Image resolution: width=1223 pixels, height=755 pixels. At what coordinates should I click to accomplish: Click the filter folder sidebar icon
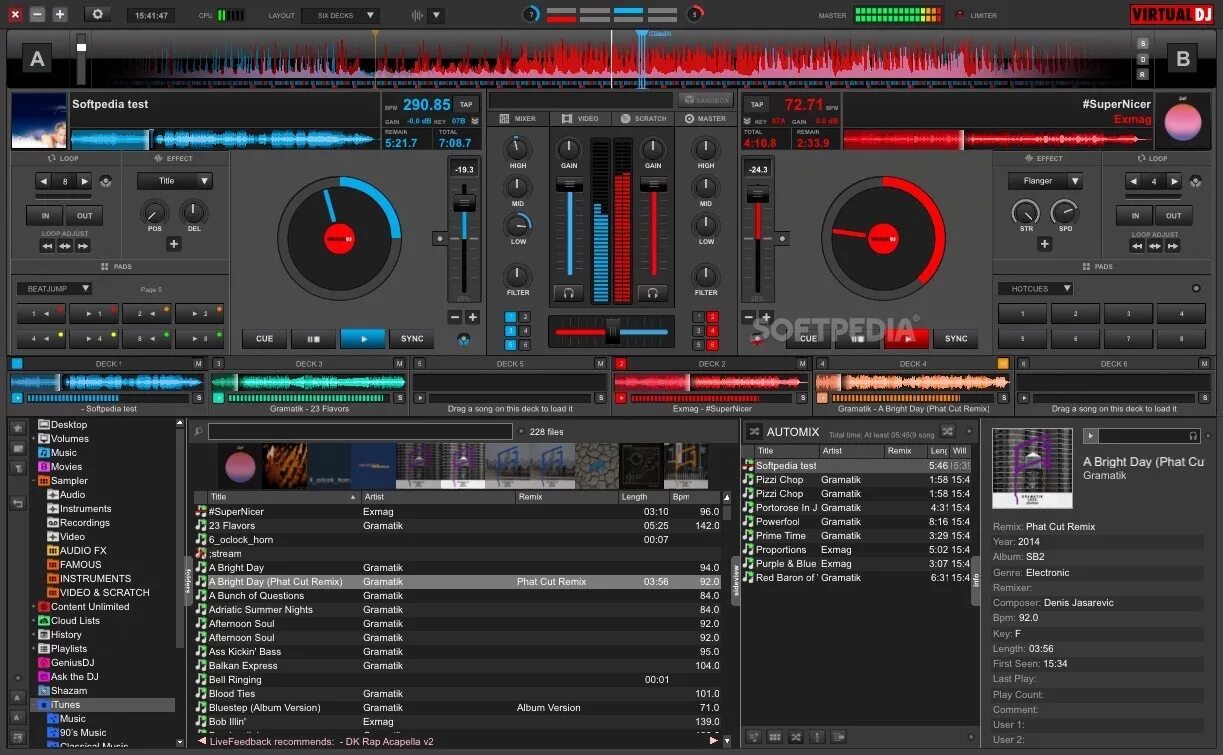coord(18,467)
